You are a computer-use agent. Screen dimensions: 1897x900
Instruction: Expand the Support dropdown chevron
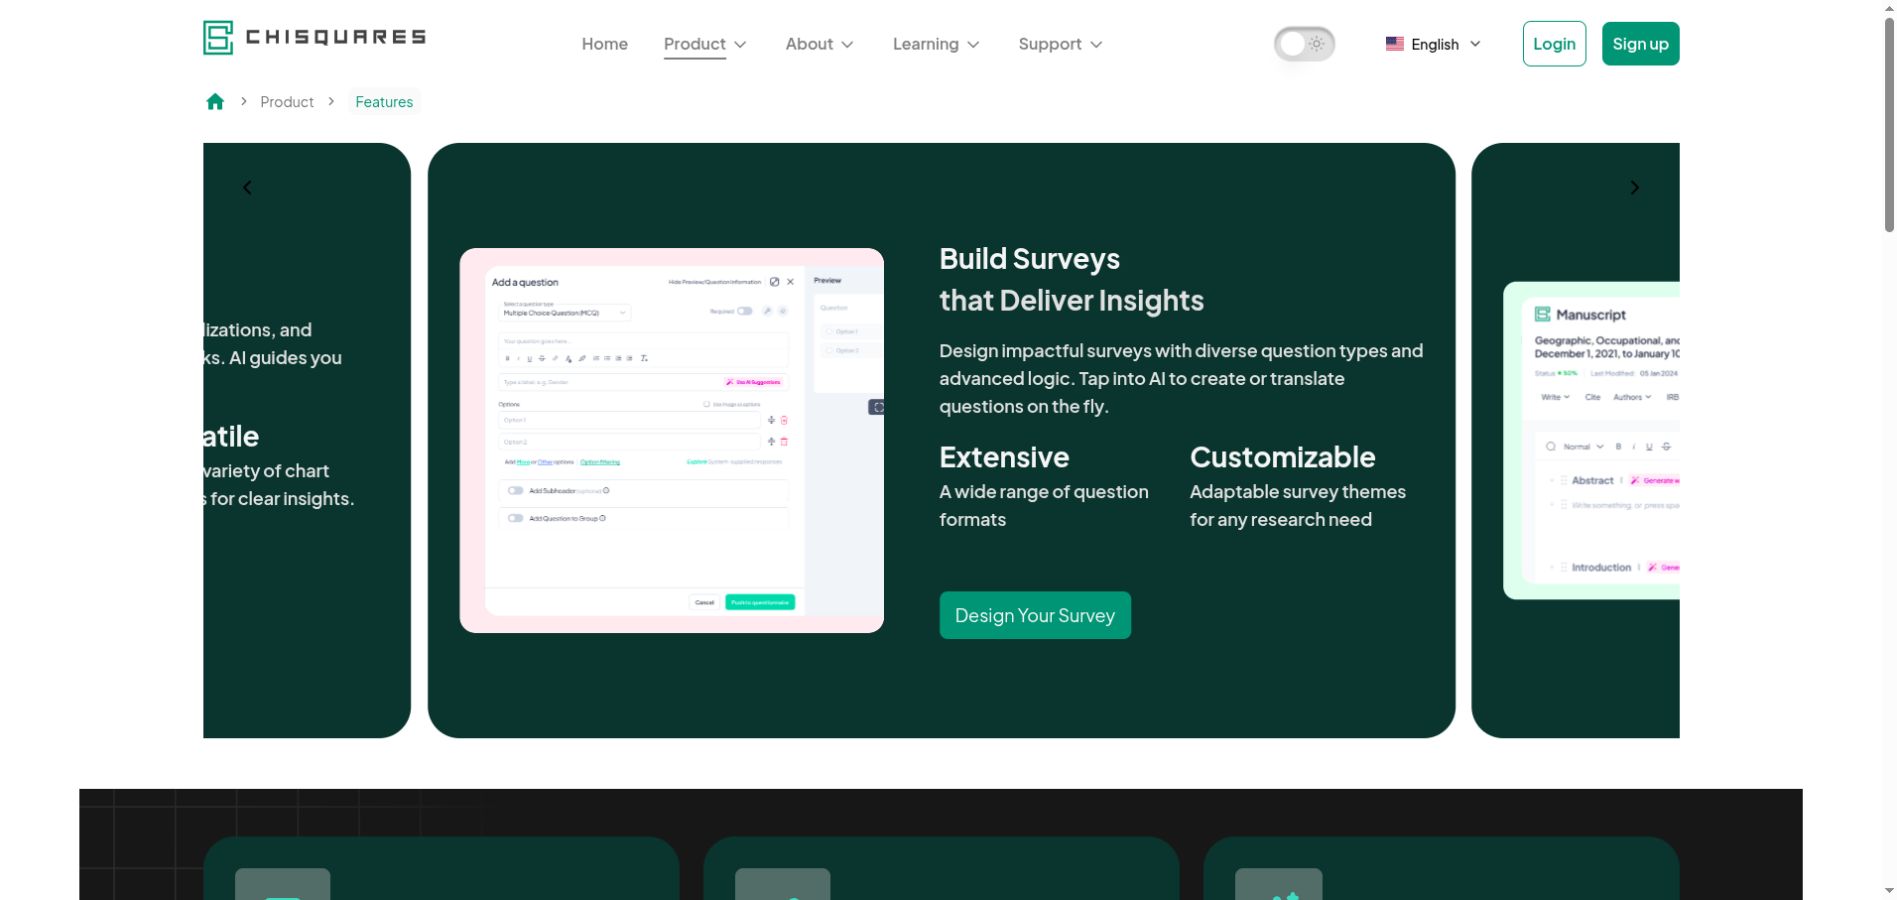[1096, 45]
